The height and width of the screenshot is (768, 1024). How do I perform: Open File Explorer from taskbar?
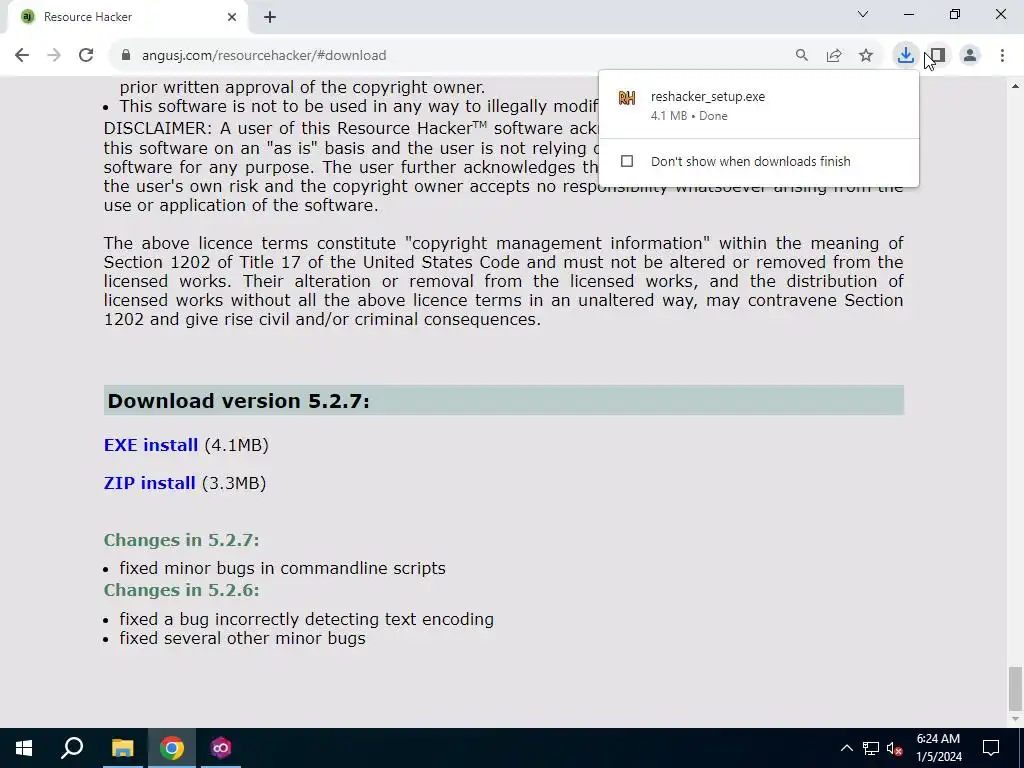pyautogui.click(x=122, y=748)
